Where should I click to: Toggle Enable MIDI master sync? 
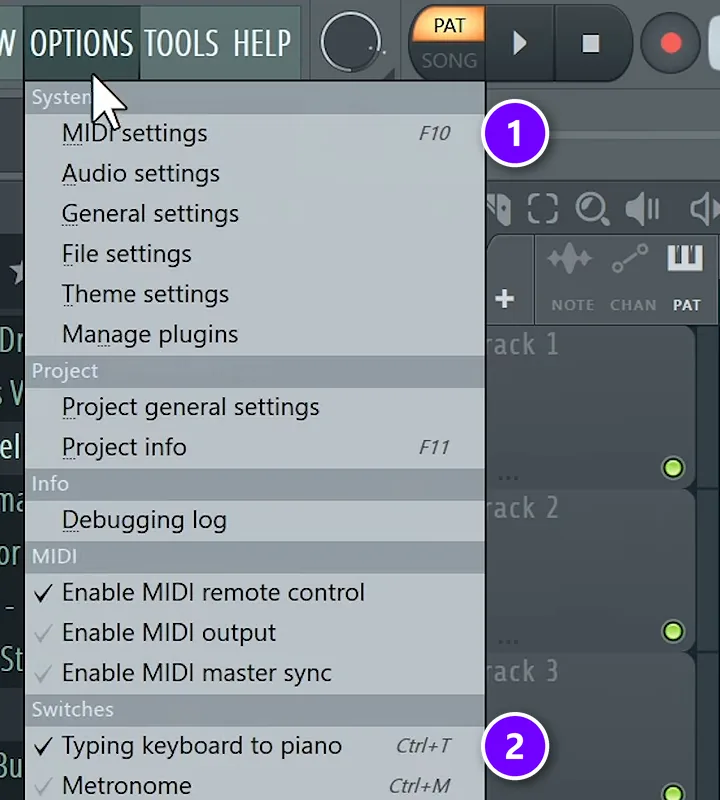click(x=255, y=673)
